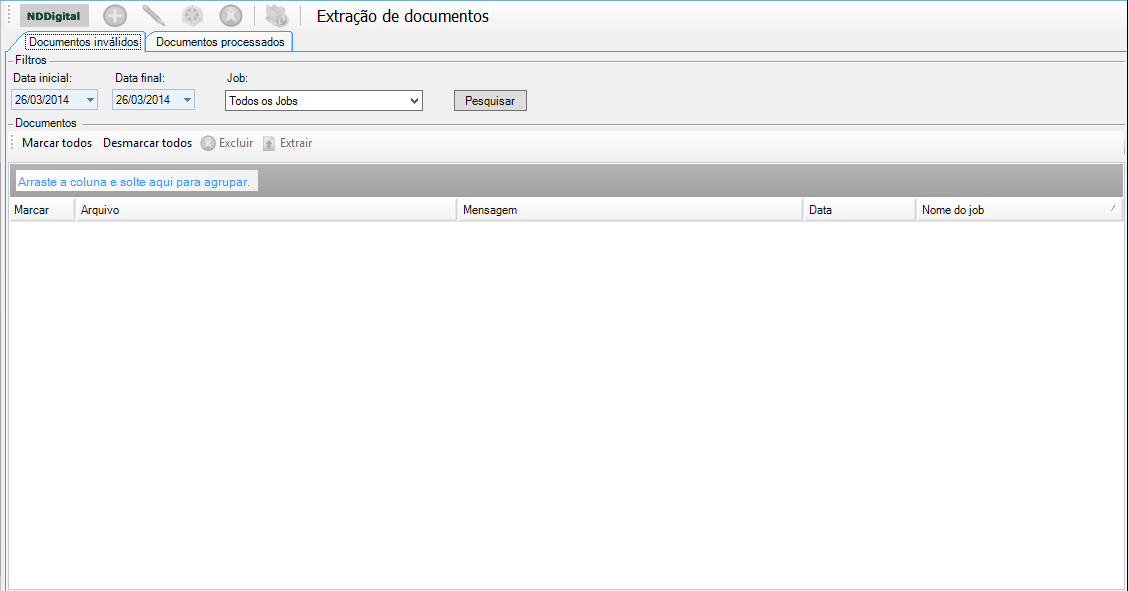Click the add (plus) toolbar icon

coord(114,16)
